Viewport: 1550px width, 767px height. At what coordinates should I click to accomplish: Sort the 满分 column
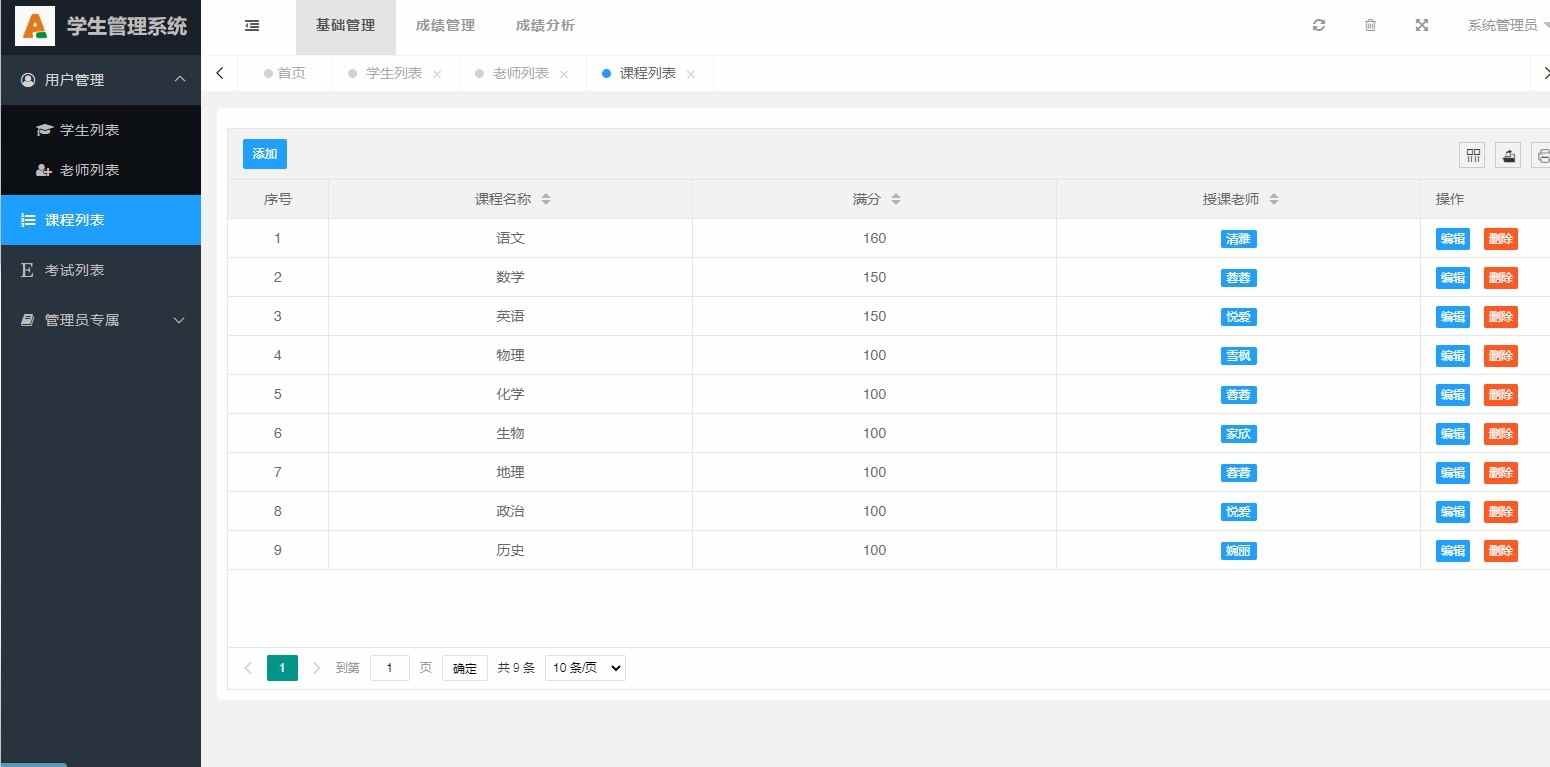[x=896, y=199]
